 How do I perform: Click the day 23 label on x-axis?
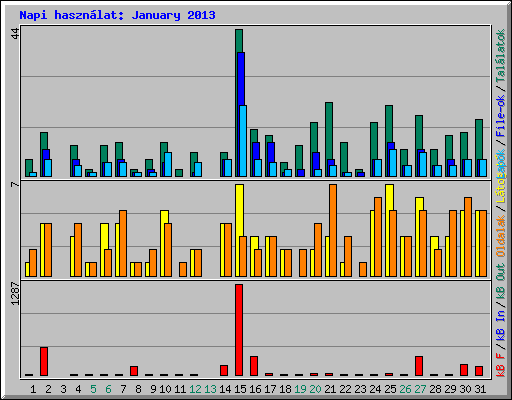pyautogui.click(x=360, y=389)
